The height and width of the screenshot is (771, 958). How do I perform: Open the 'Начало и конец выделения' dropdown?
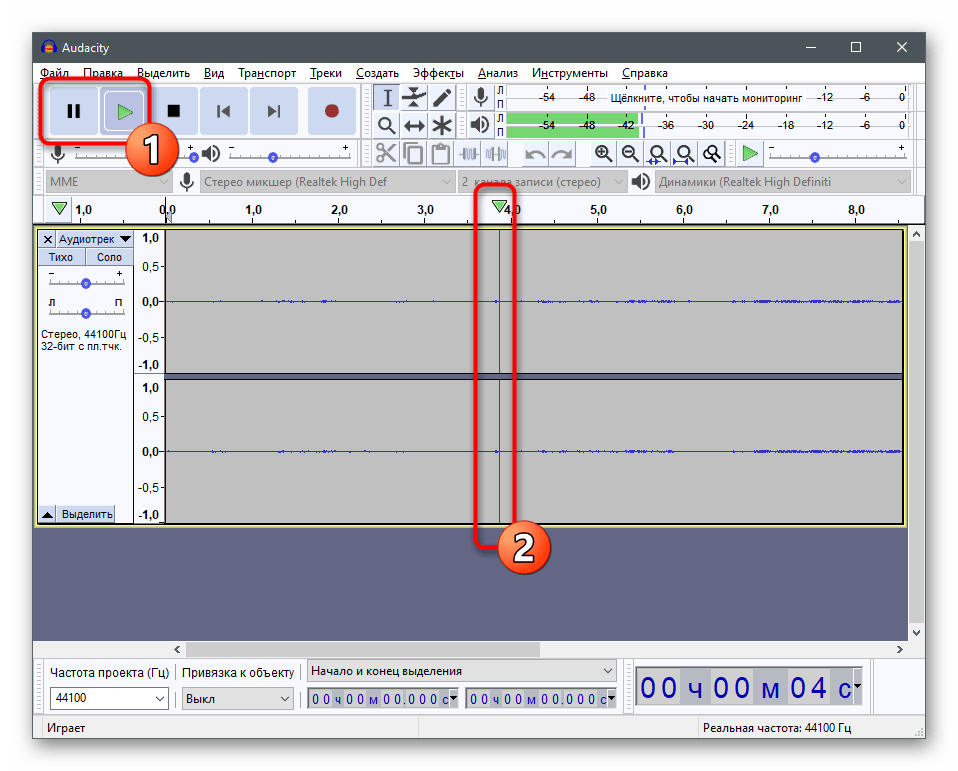pos(461,671)
